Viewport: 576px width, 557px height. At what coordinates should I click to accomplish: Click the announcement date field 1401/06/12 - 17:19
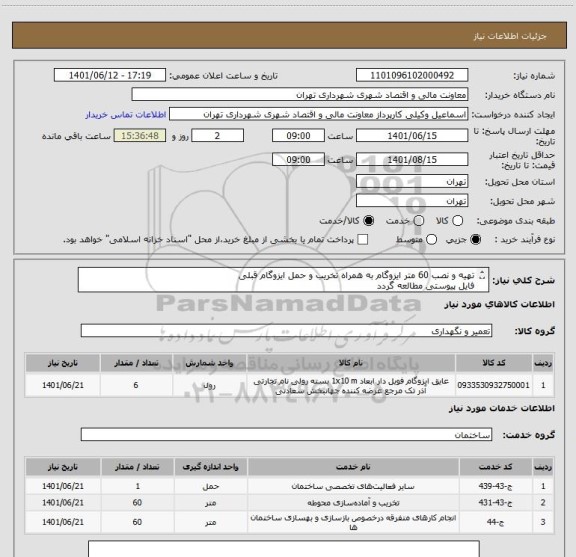click(x=110, y=75)
